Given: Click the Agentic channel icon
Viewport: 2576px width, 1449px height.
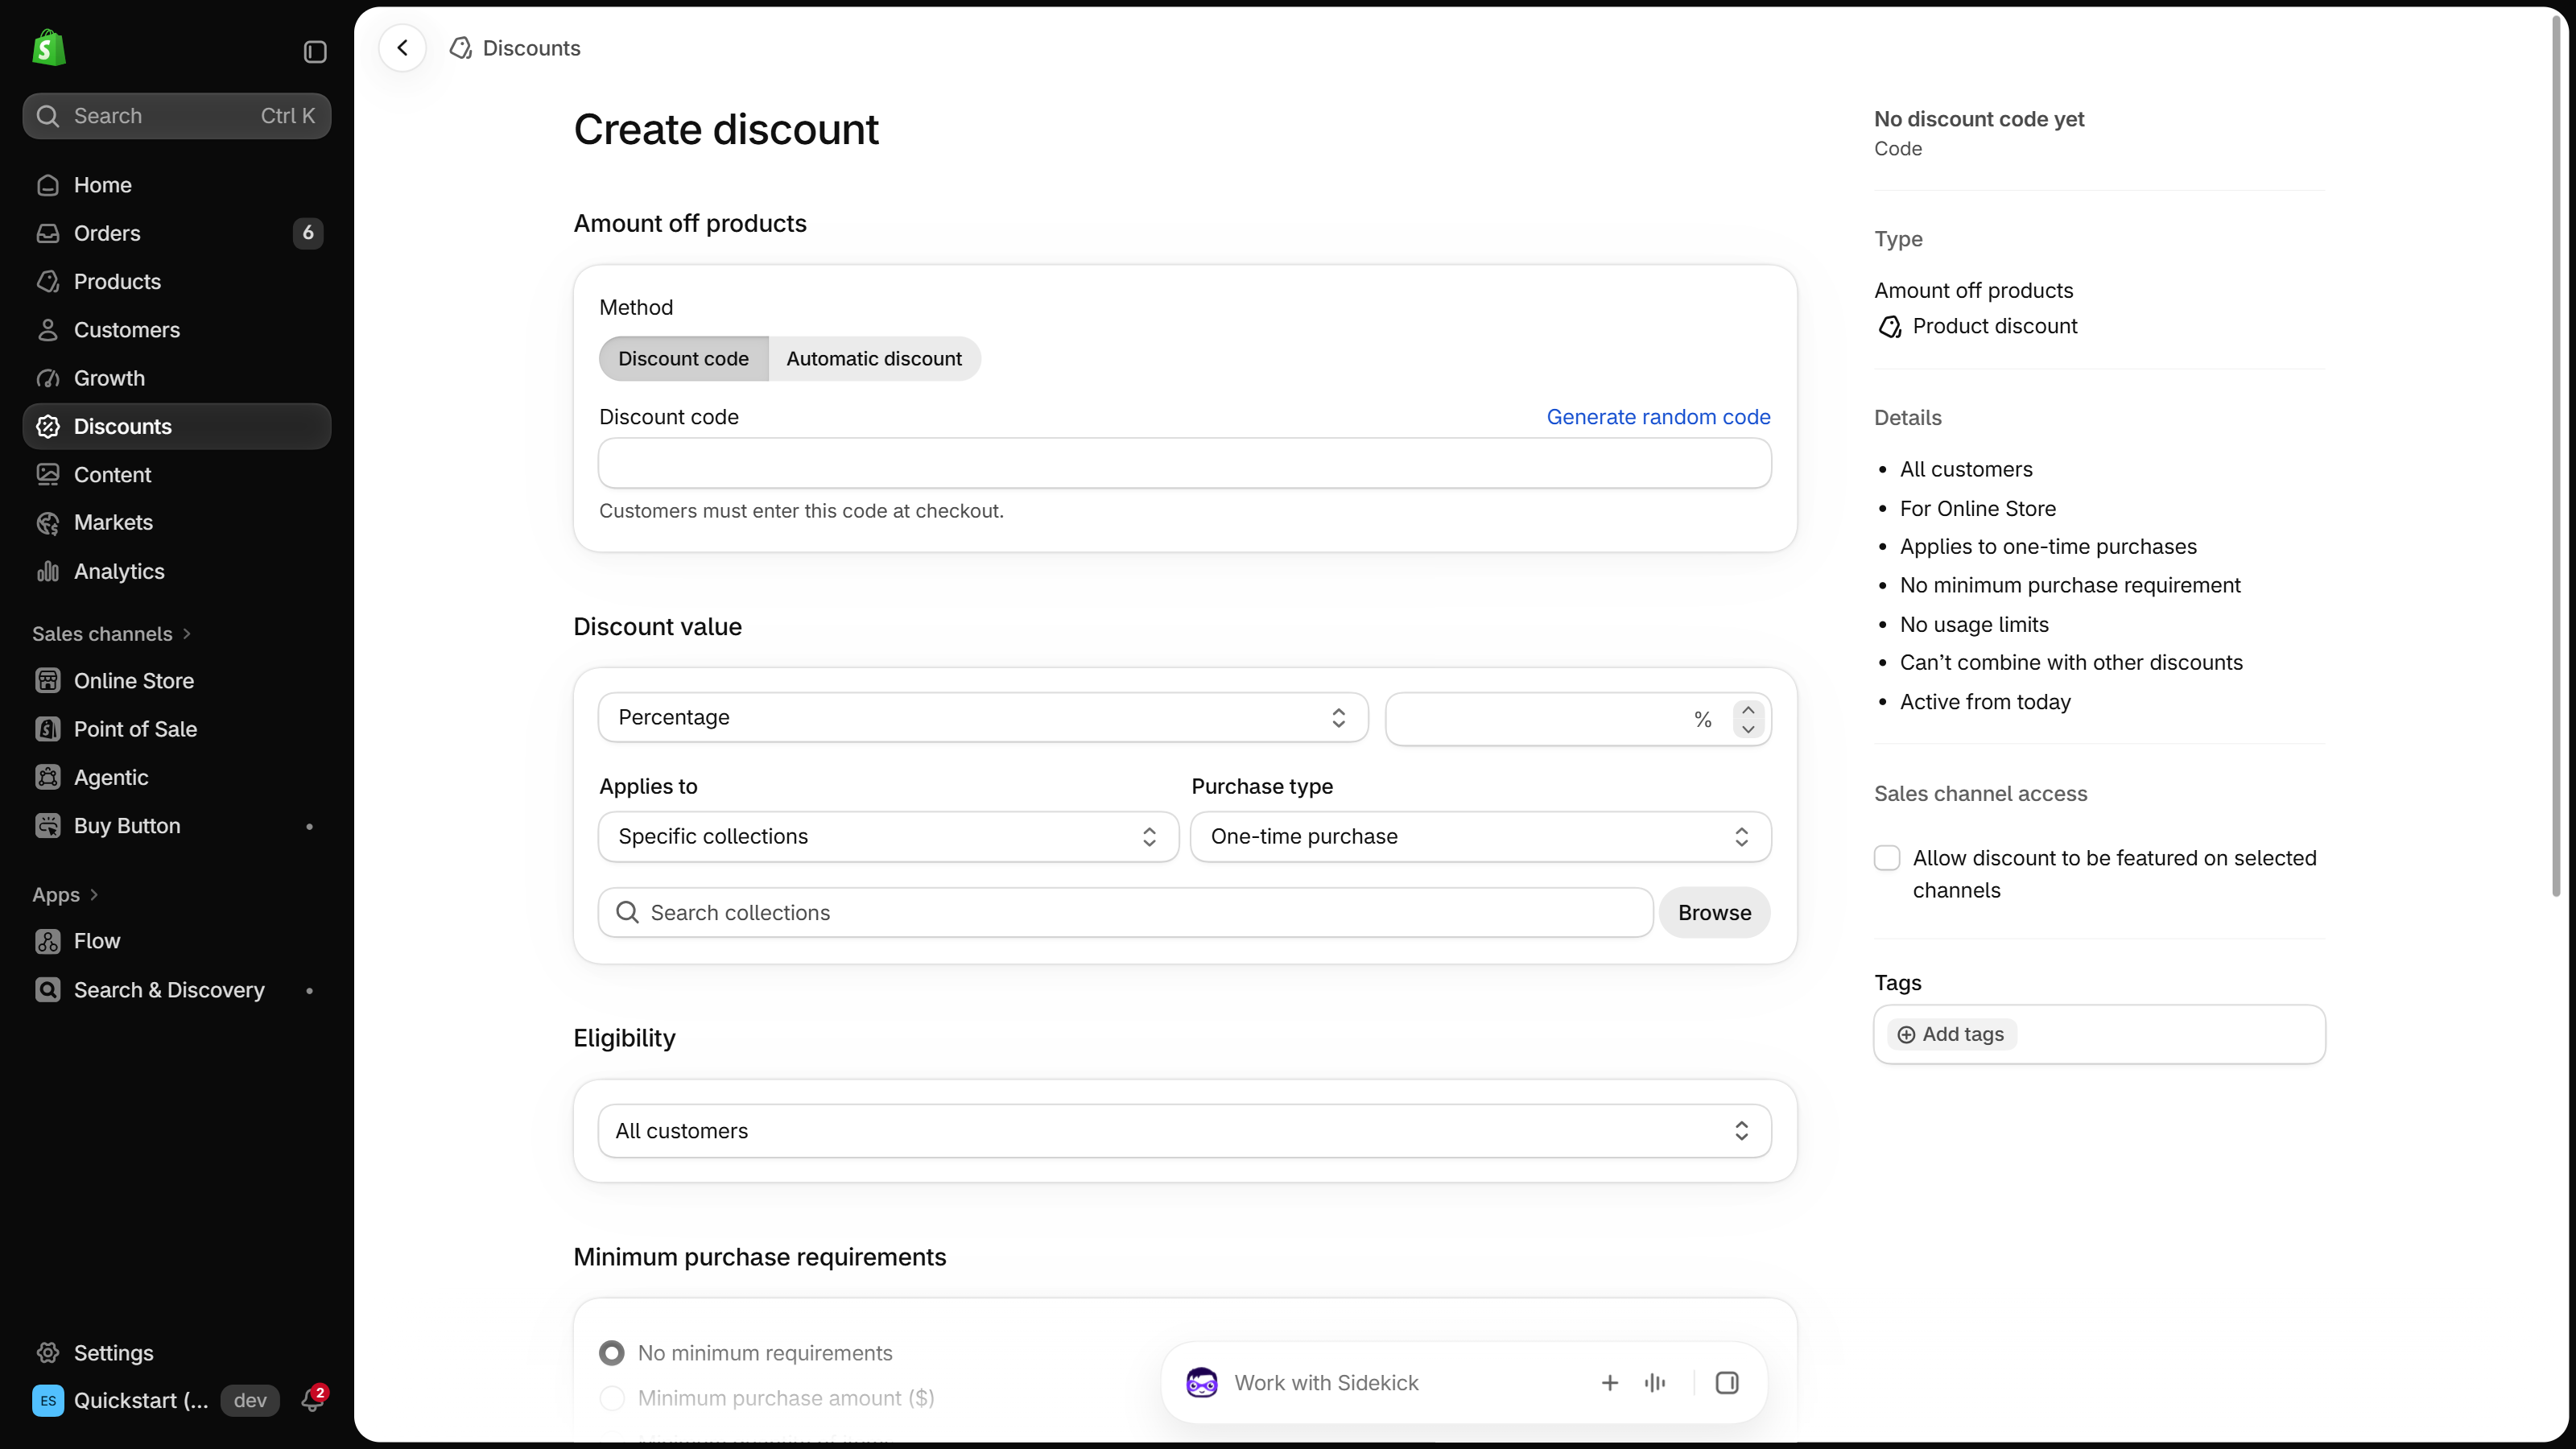Looking at the screenshot, I should point(48,777).
